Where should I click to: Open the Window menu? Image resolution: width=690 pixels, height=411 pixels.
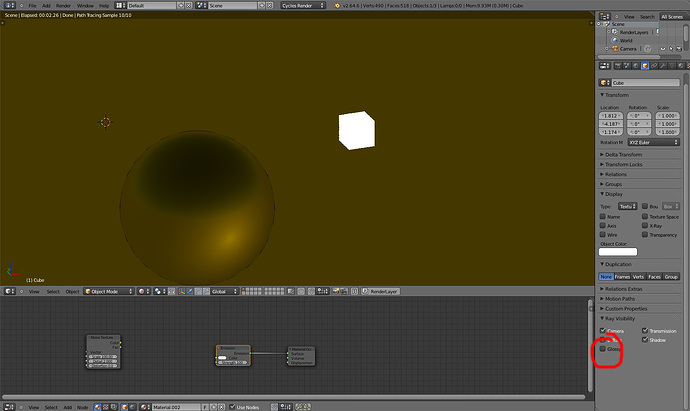tap(85, 6)
